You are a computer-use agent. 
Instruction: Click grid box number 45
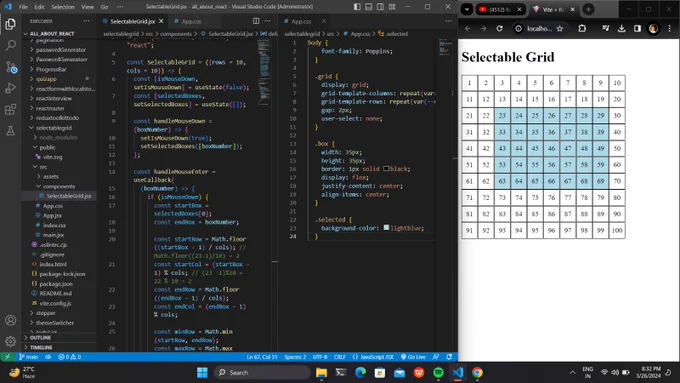tap(535, 148)
